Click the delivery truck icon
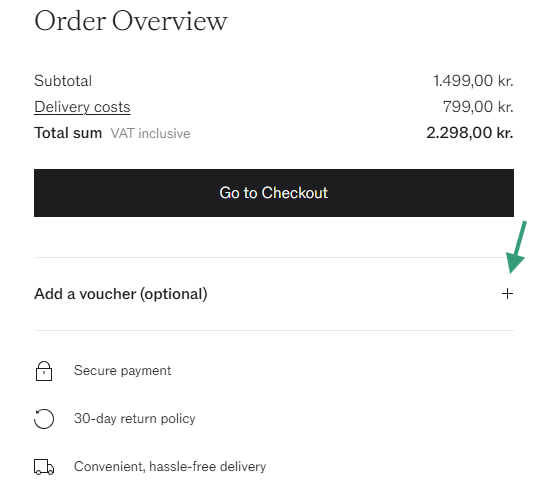The height and width of the screenshot is (490, 540). [44, 467]
